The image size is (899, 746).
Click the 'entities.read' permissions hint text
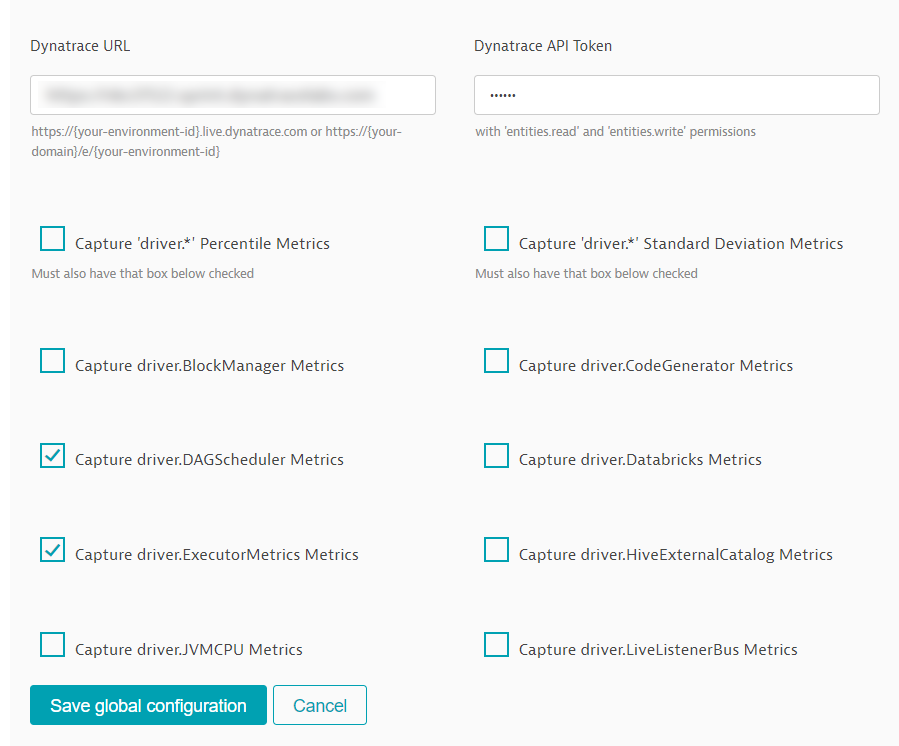coord(615,132)
